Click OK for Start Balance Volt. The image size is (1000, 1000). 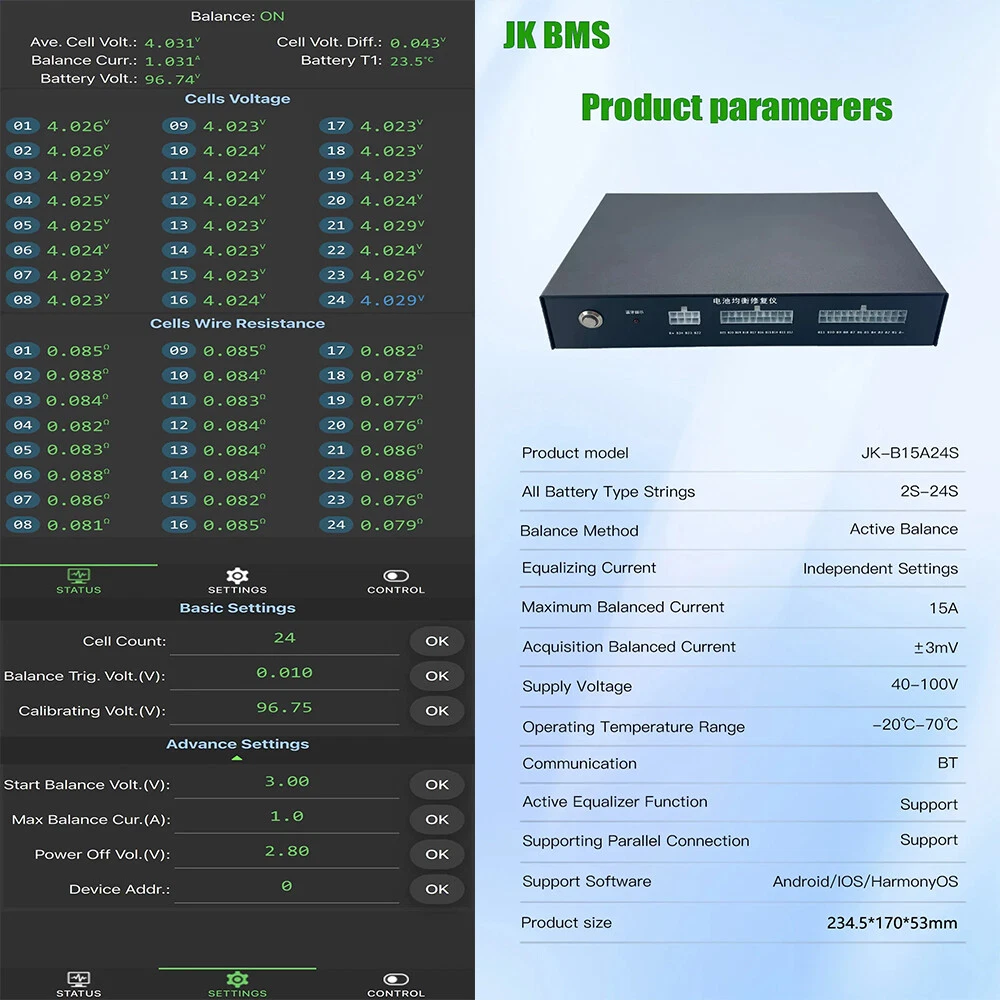[437, 785]
